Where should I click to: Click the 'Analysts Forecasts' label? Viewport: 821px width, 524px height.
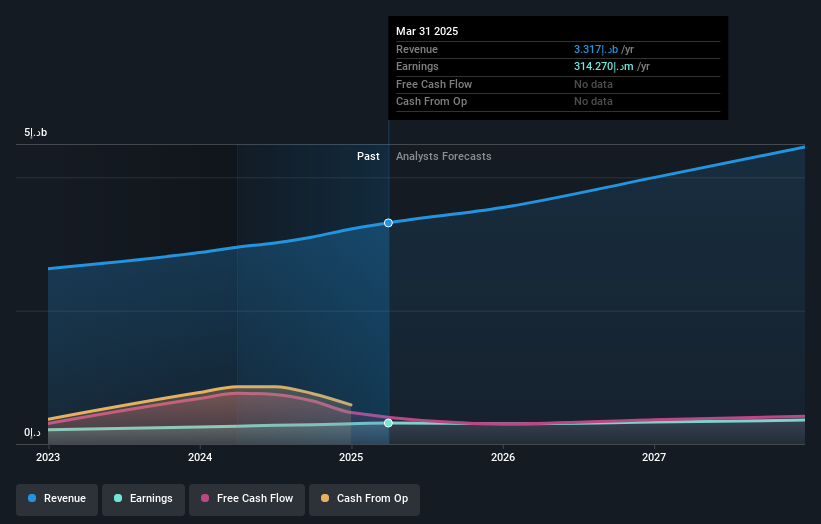(443, 156)
